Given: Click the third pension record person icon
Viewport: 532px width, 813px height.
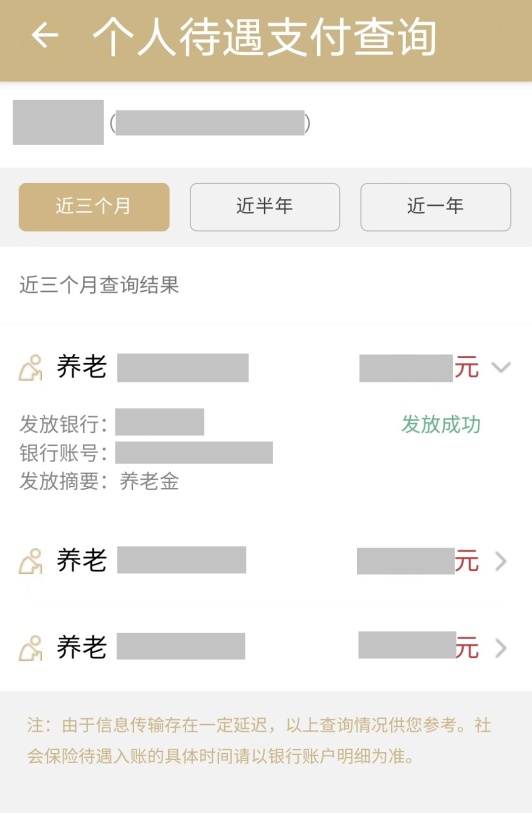Looking at the screenshot, I should (31, 648).
